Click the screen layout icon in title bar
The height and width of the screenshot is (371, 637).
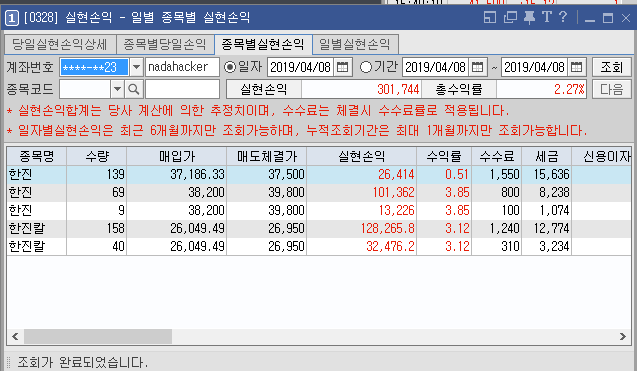coord(490,17)
